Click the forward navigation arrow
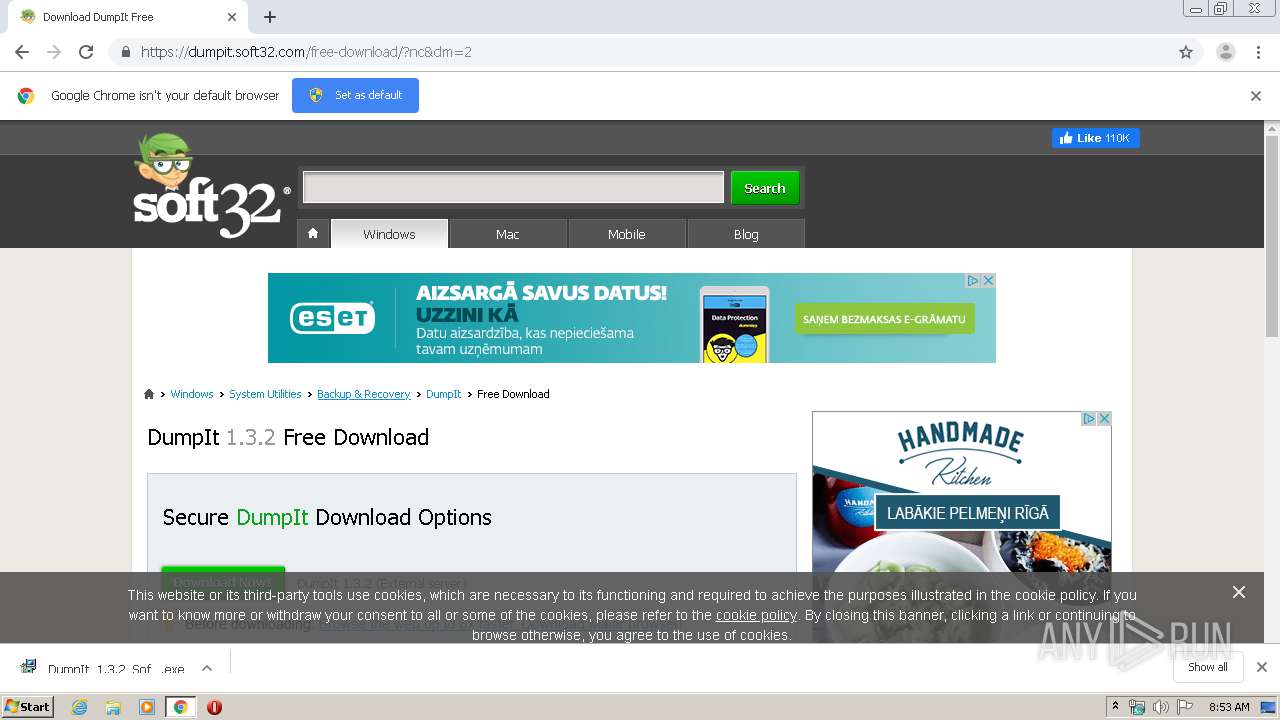Screen dimensions: 1280x720 [x=54, y=52]
